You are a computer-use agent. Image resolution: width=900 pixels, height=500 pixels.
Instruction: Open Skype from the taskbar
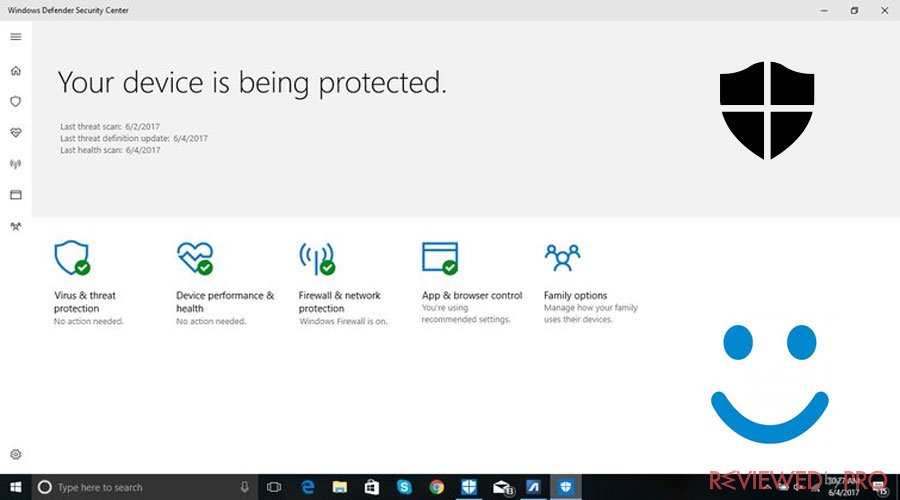pyautogui.click(x=404, y=487)
